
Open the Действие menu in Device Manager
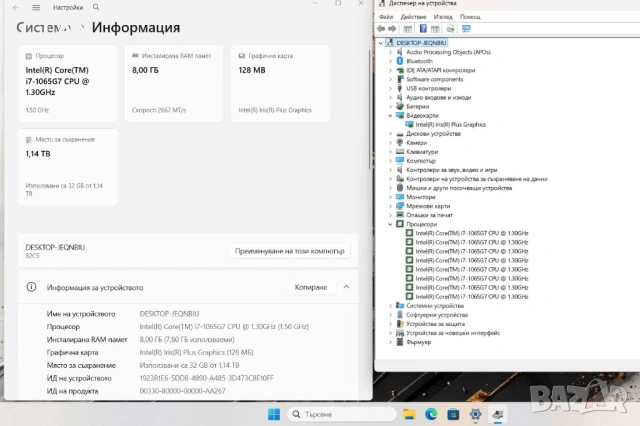pyautogui.click(x=413, y=17)
